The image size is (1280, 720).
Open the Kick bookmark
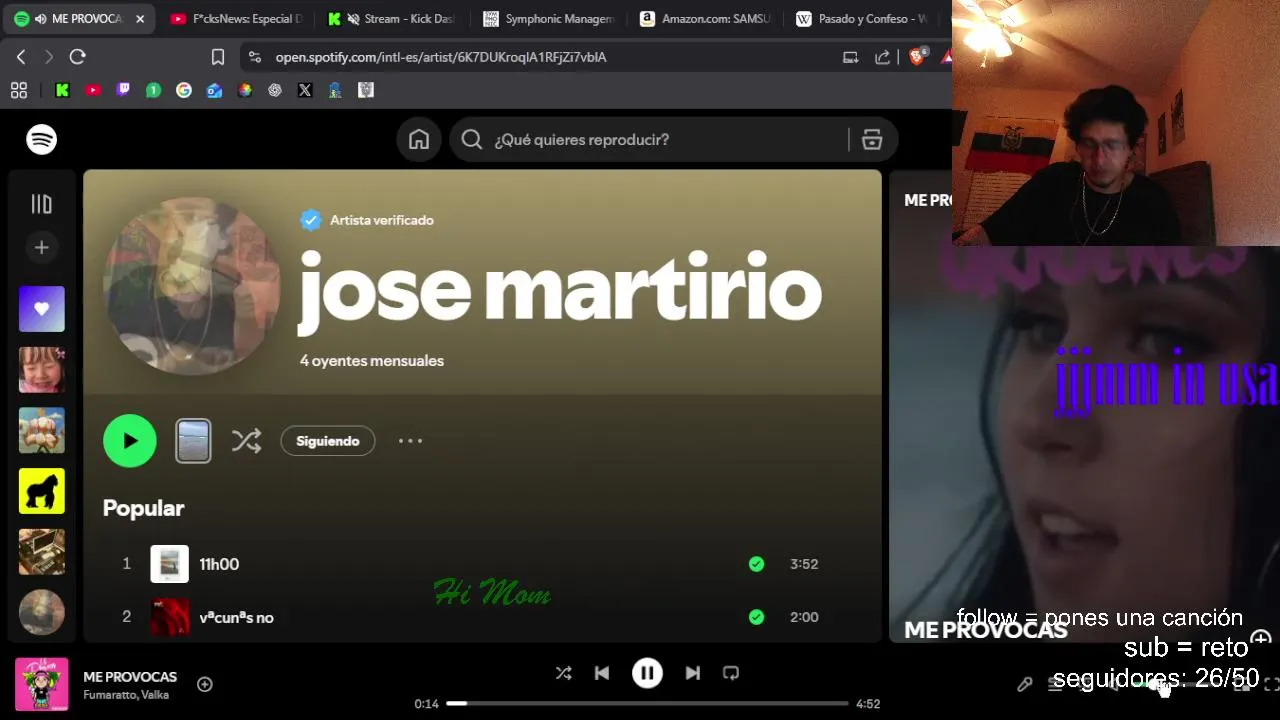pyautogui.click(x=62, y=90)
